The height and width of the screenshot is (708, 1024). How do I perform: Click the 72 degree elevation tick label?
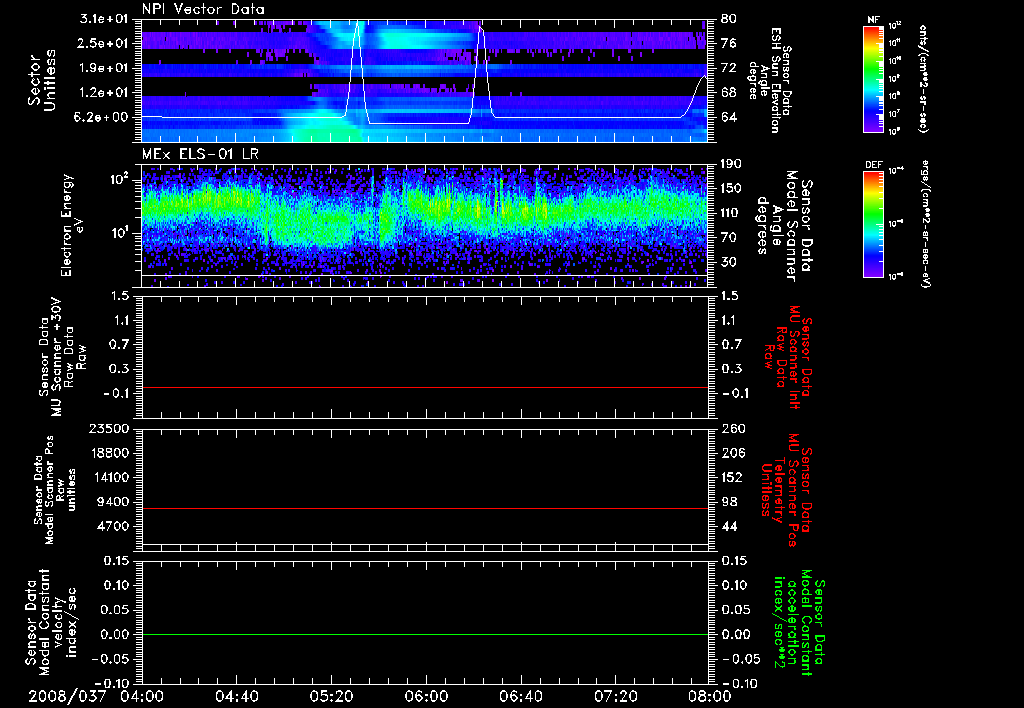tap(729, 68)
